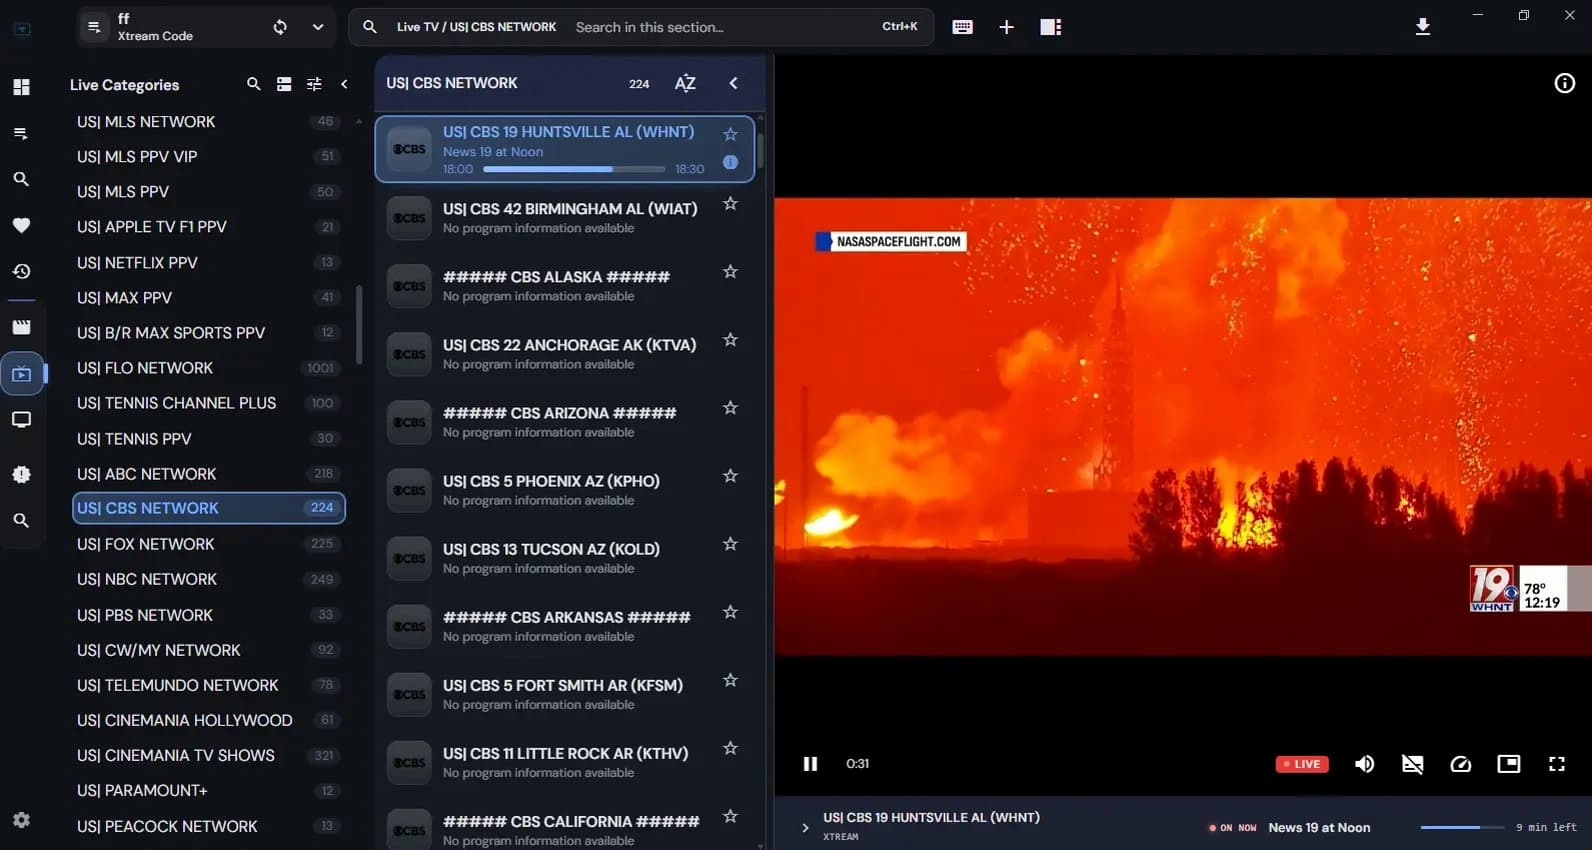Screen dimensions: 1592x850
Task: Open the favorites heart icon in sidebar
Action: pyautogui.click(x=21, y=225)
